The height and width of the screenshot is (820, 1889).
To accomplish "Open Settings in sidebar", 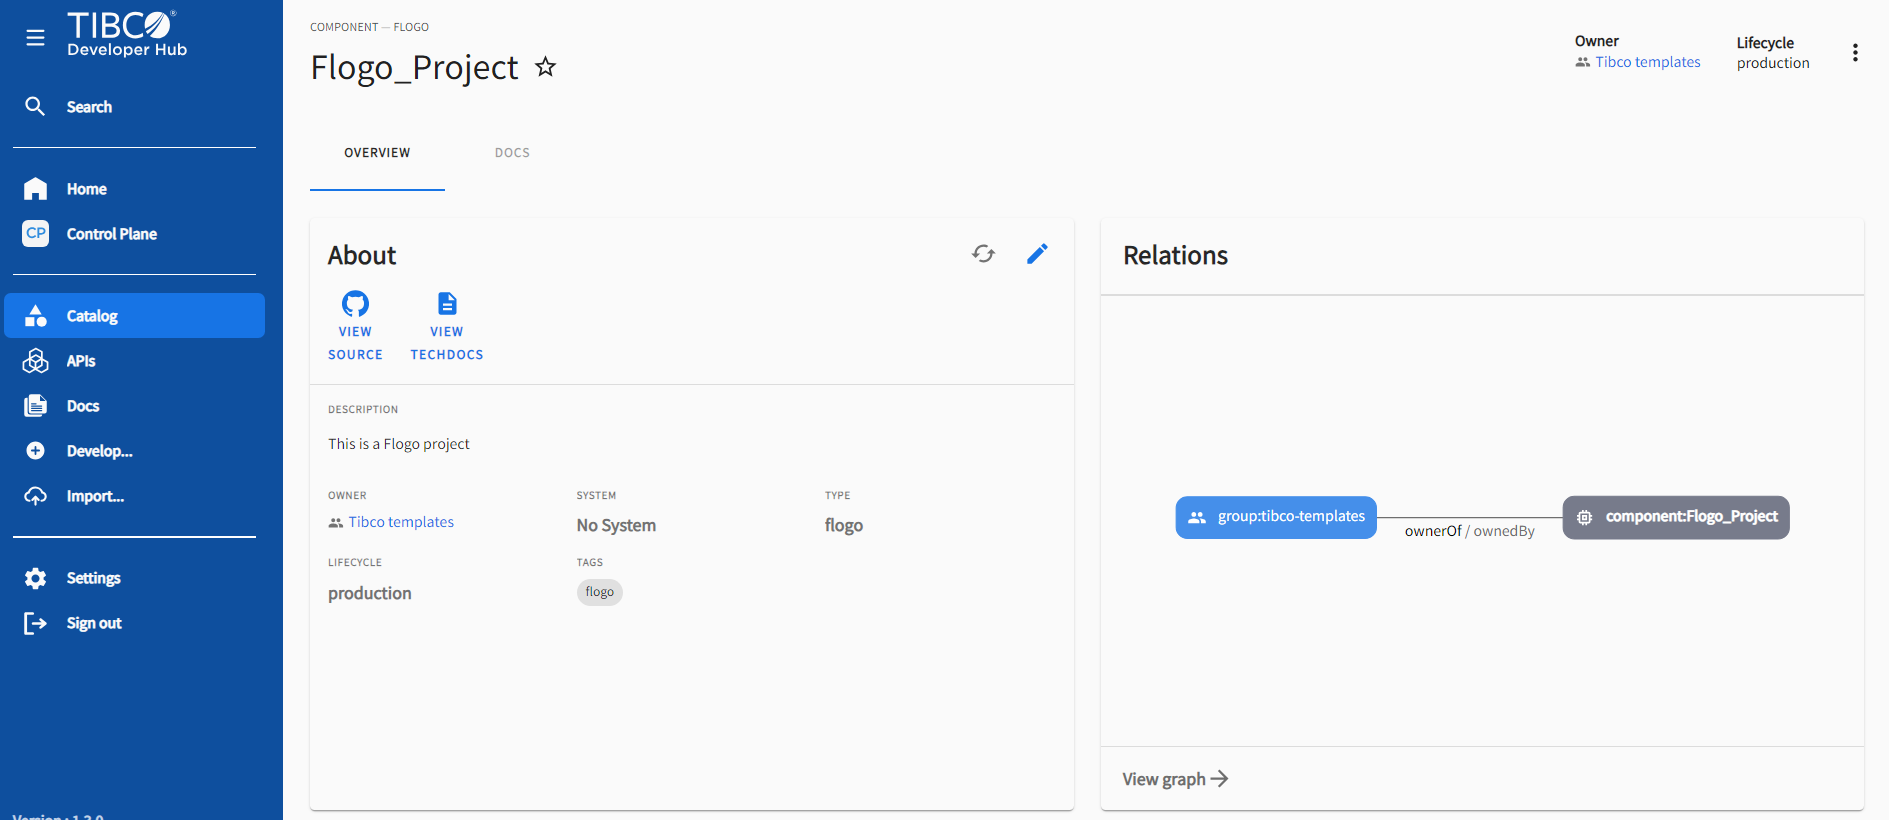I will pos(93,578).
